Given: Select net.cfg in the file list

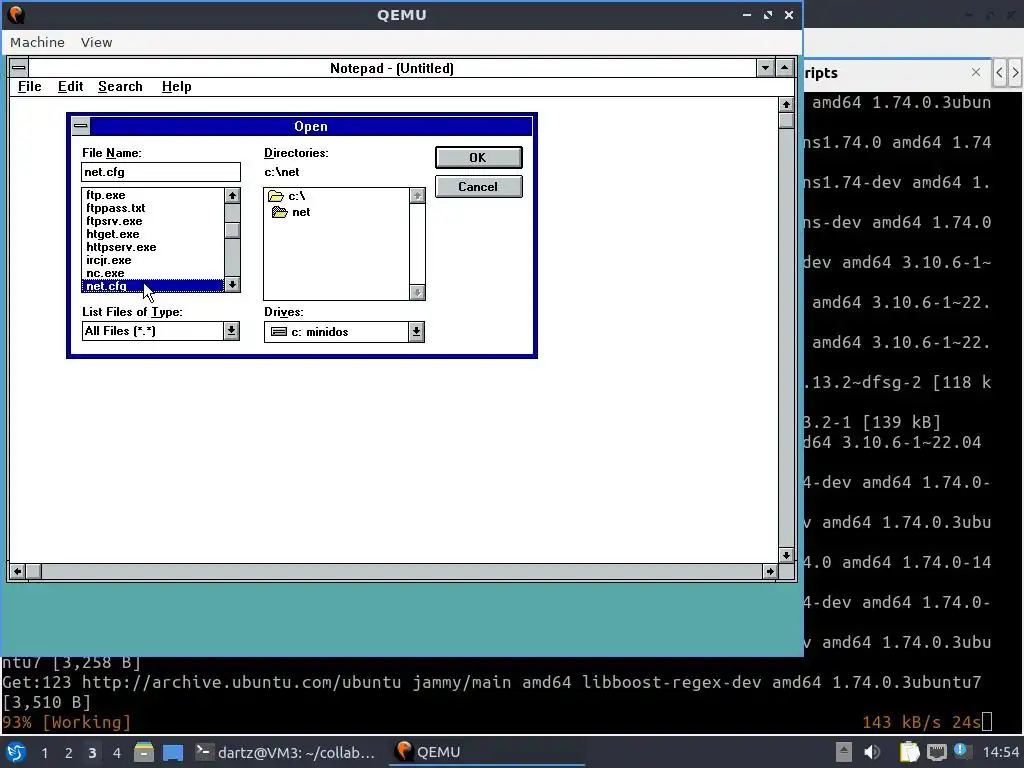Looking at the screenshot, I should point(153,286).
